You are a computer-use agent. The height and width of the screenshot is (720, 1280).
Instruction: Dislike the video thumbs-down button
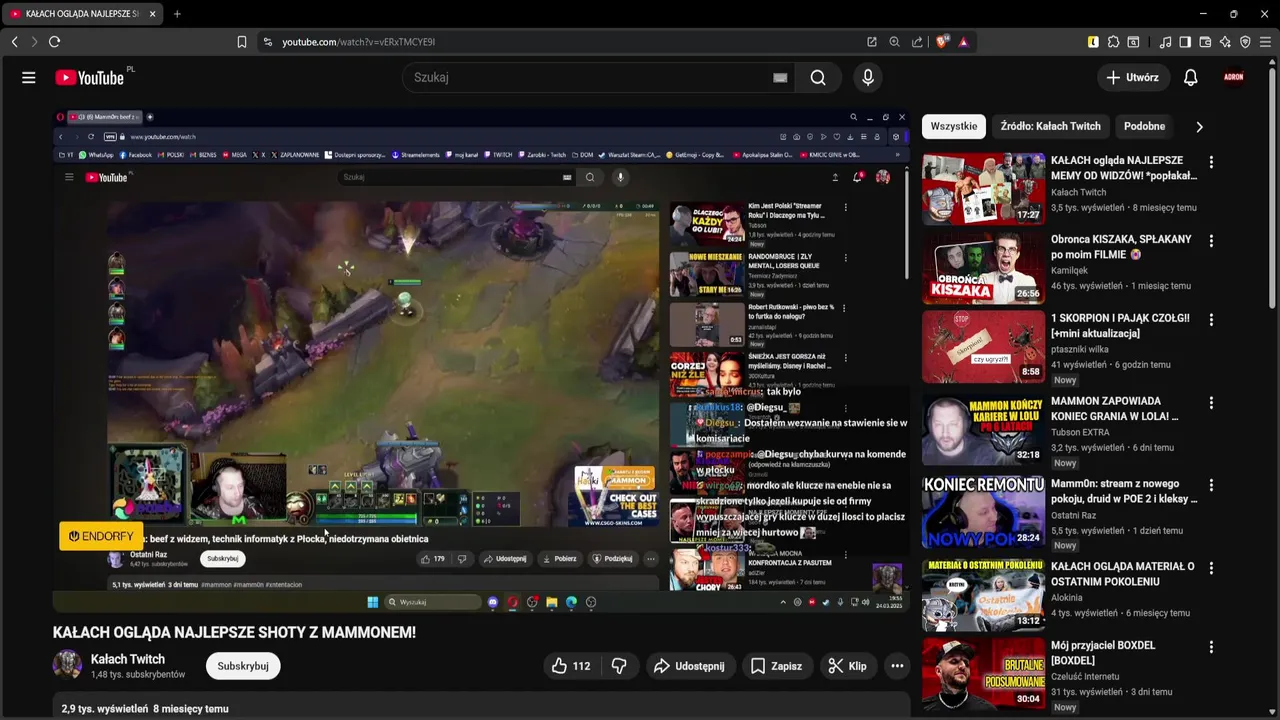[x=619, y=666]
